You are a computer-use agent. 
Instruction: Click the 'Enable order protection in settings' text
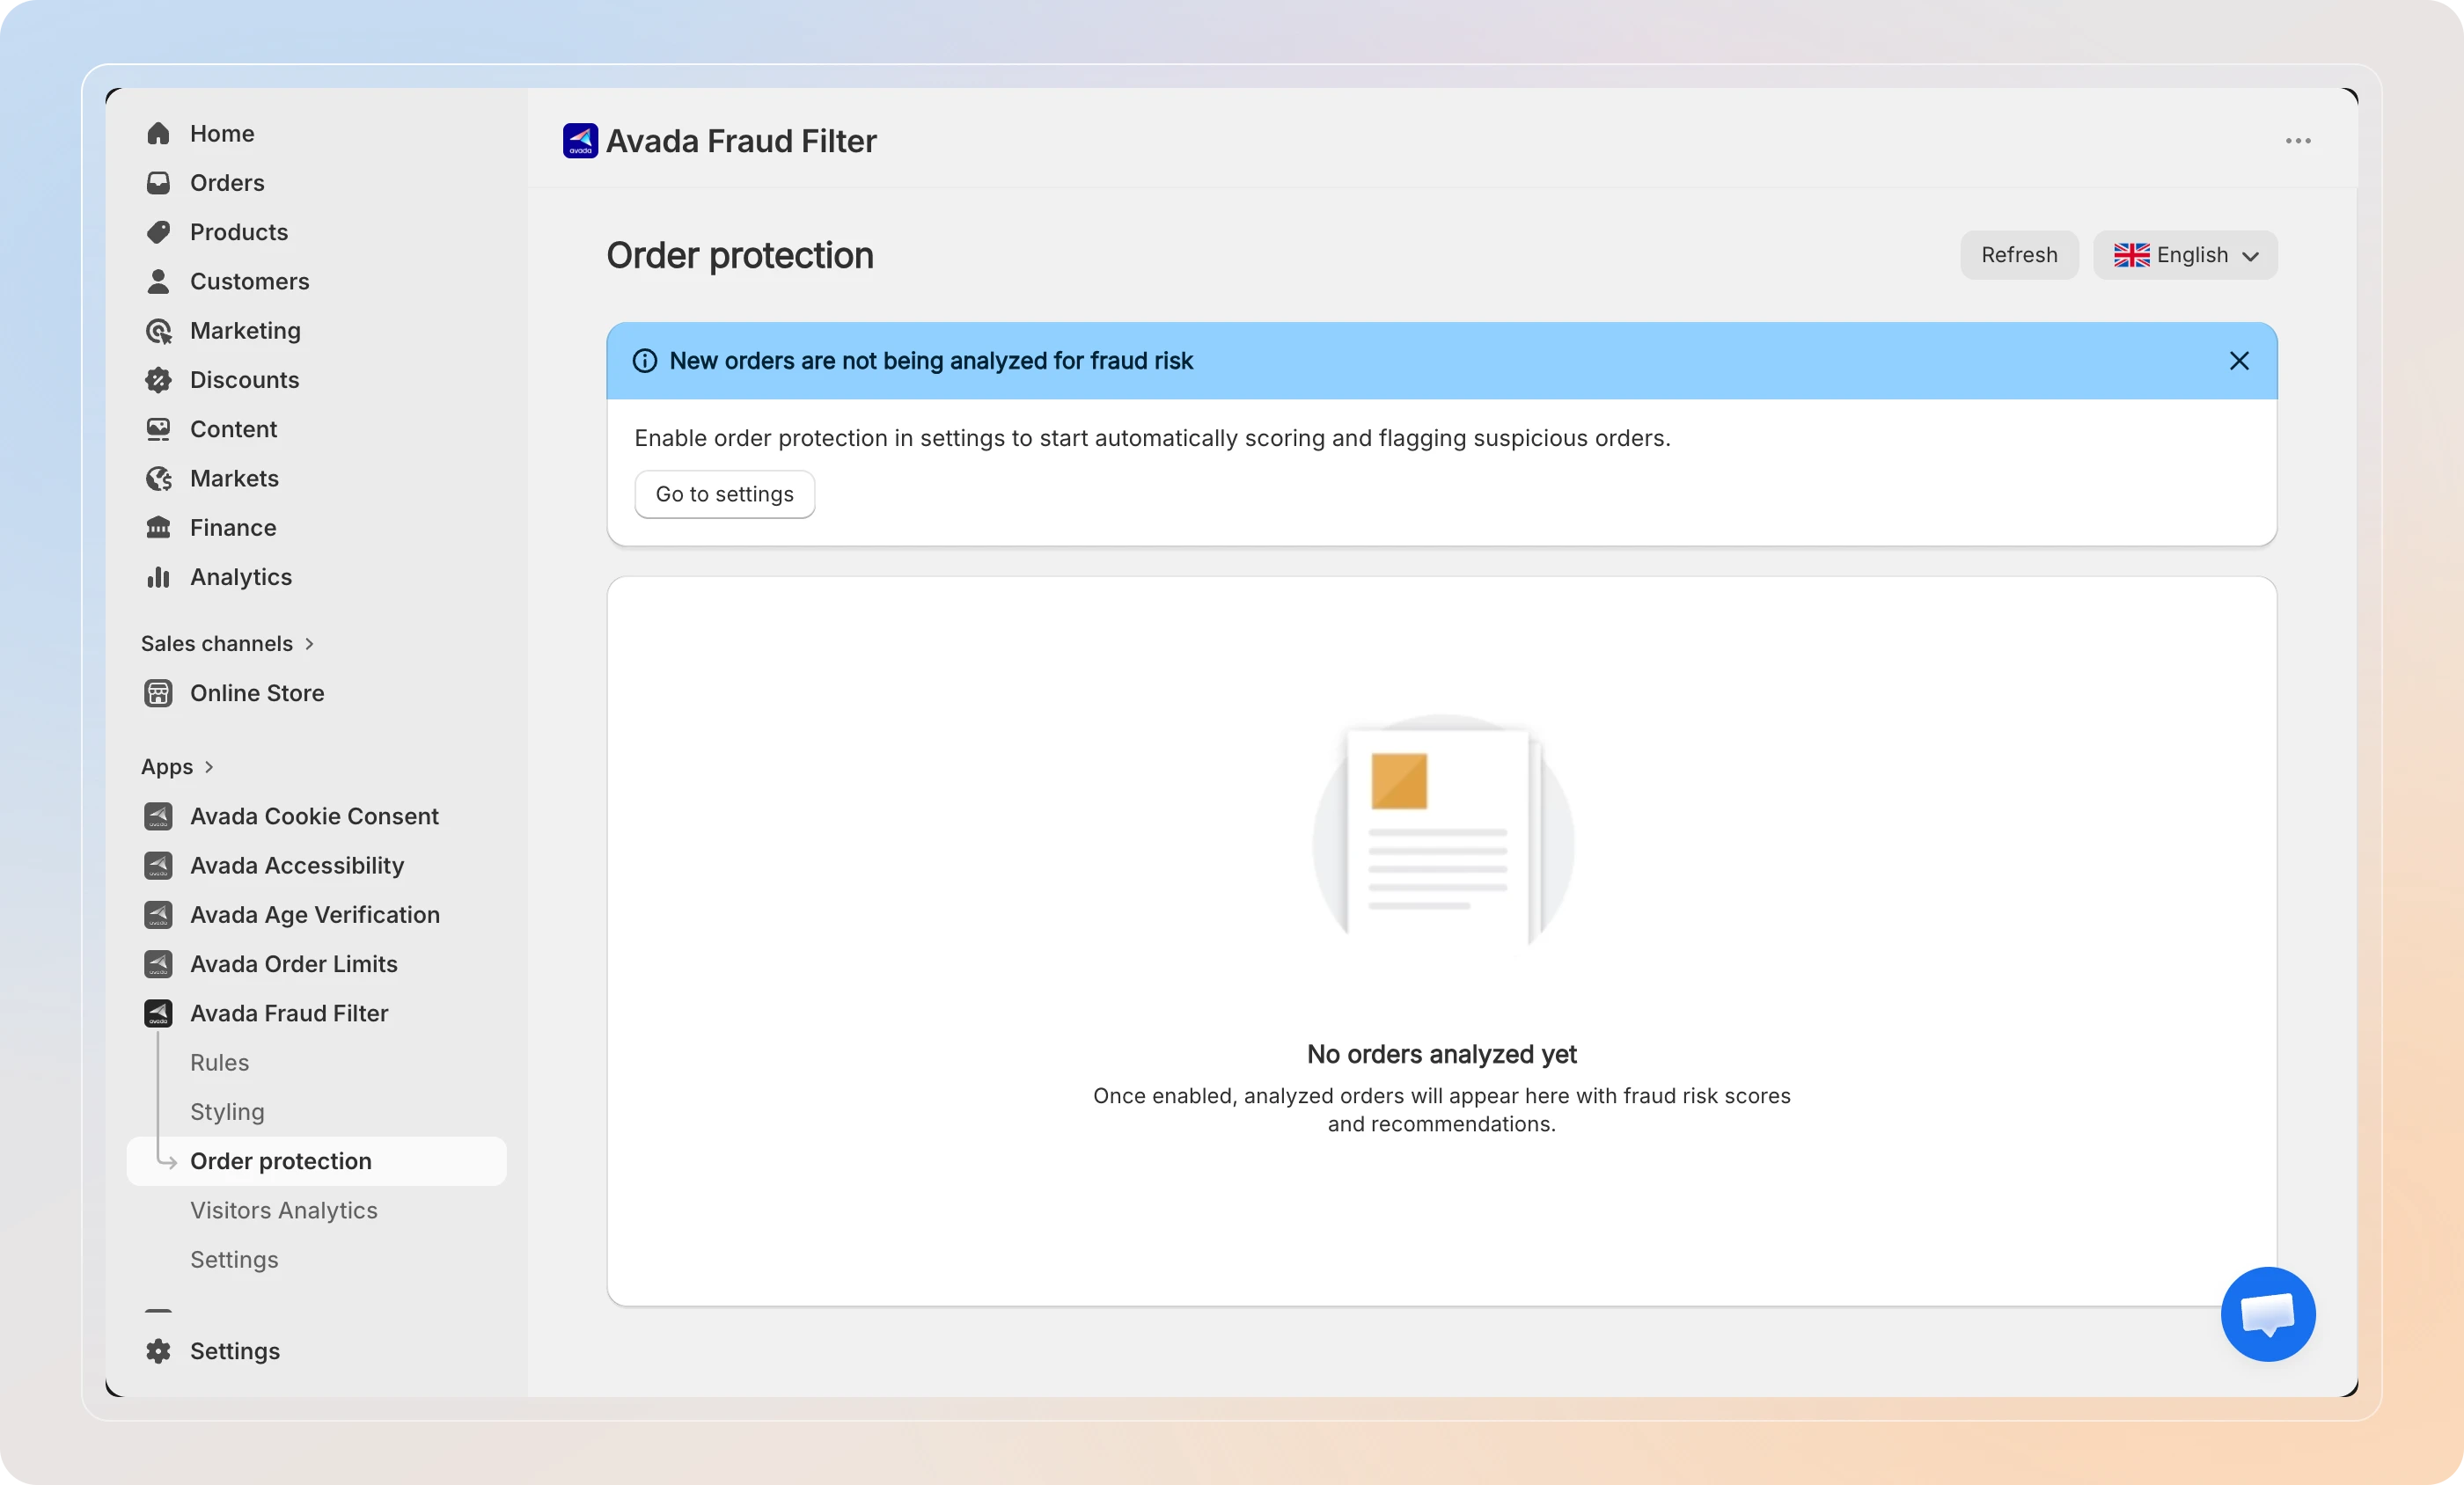pyautogui.click(x=1152, y=438)
